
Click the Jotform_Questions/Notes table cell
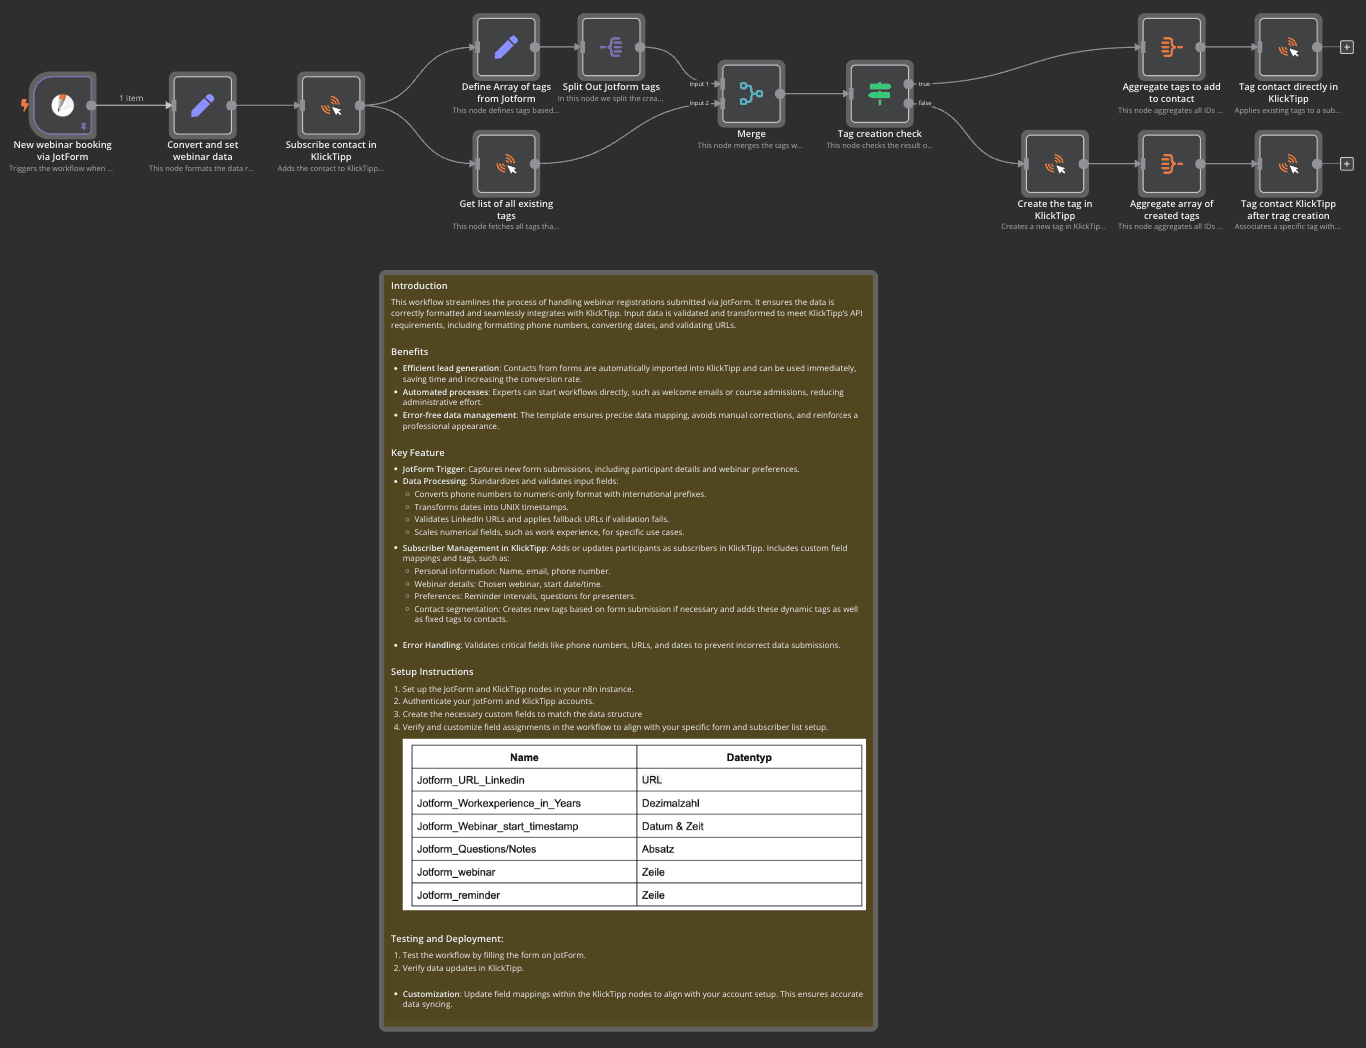click(524, 849)
